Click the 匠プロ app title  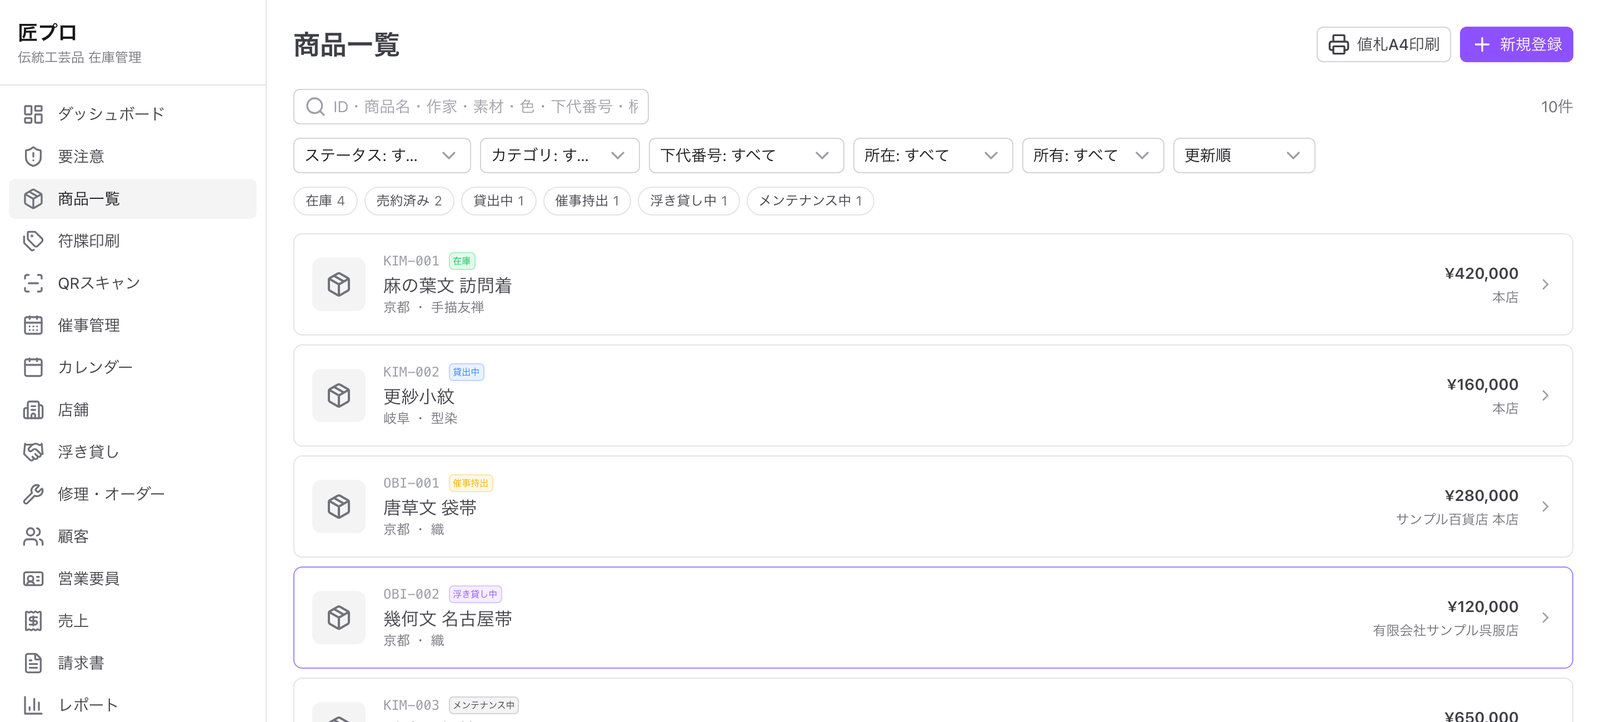(48, 32)
